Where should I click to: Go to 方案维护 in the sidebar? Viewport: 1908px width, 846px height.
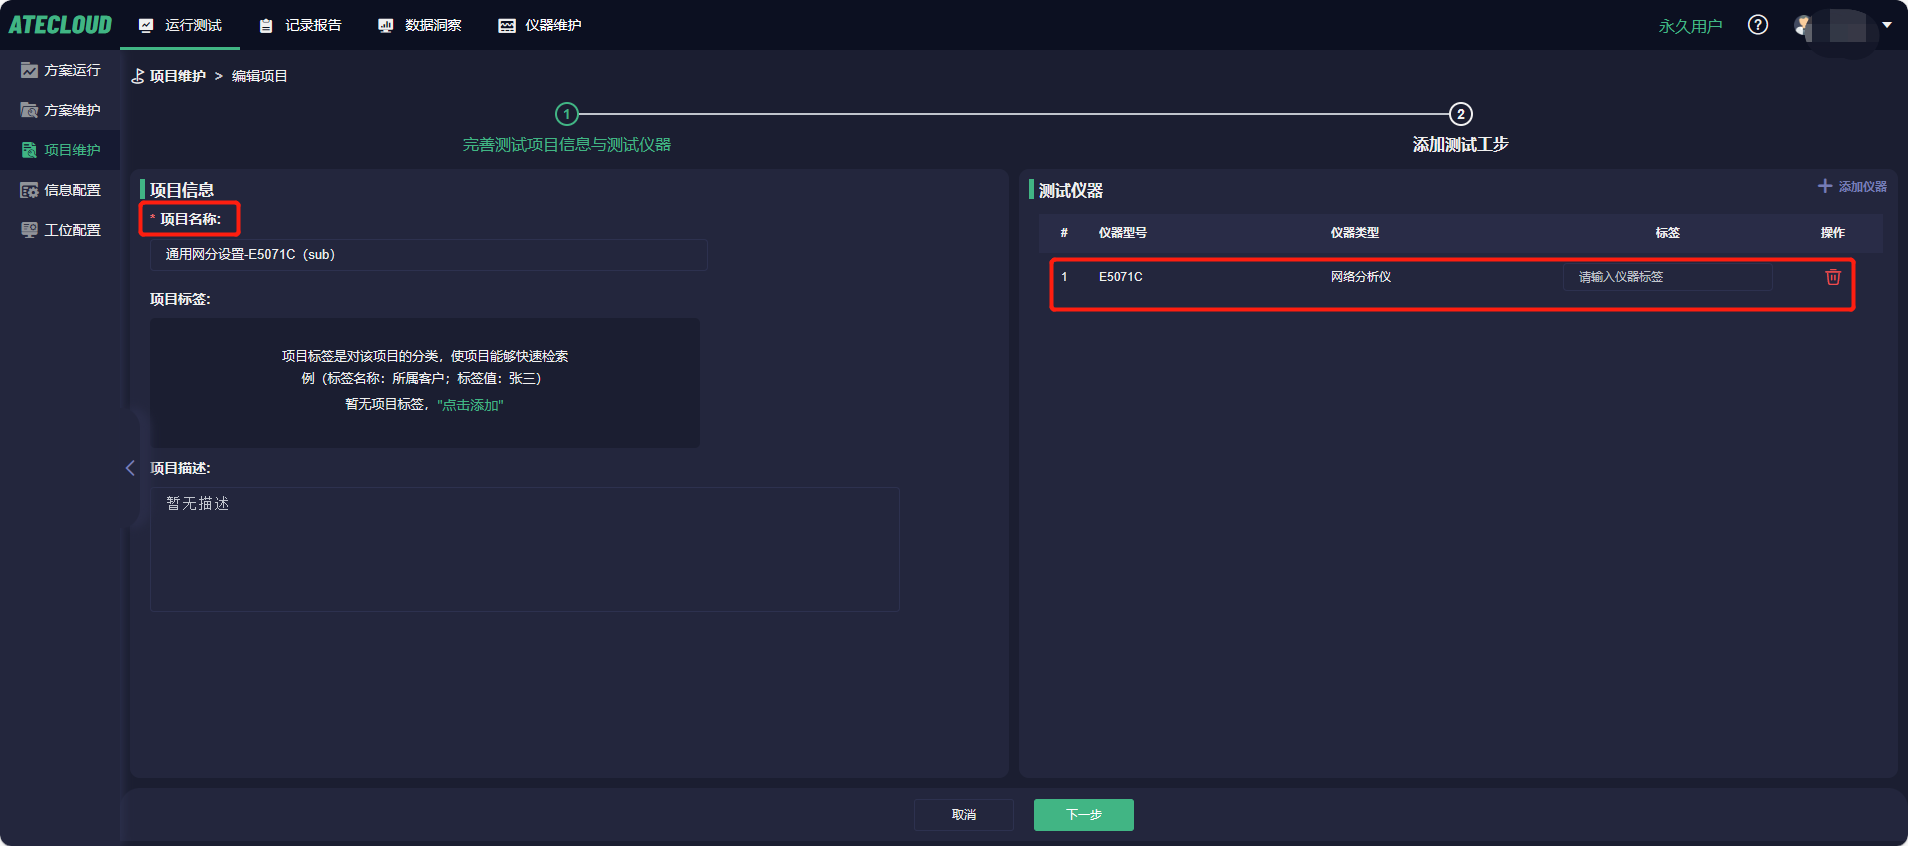tap(60, 110)
